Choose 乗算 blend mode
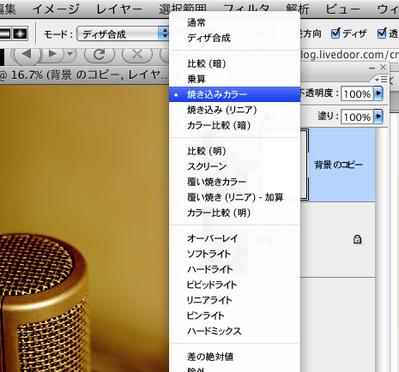399x372 pixels. coord(235,79)
